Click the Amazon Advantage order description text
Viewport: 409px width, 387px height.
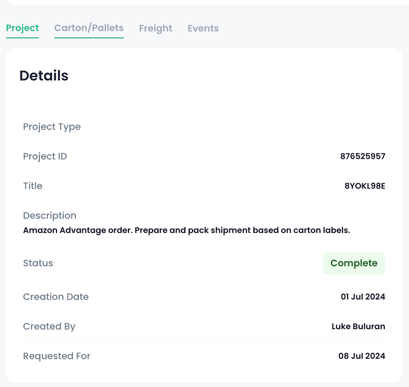point(186,230)
